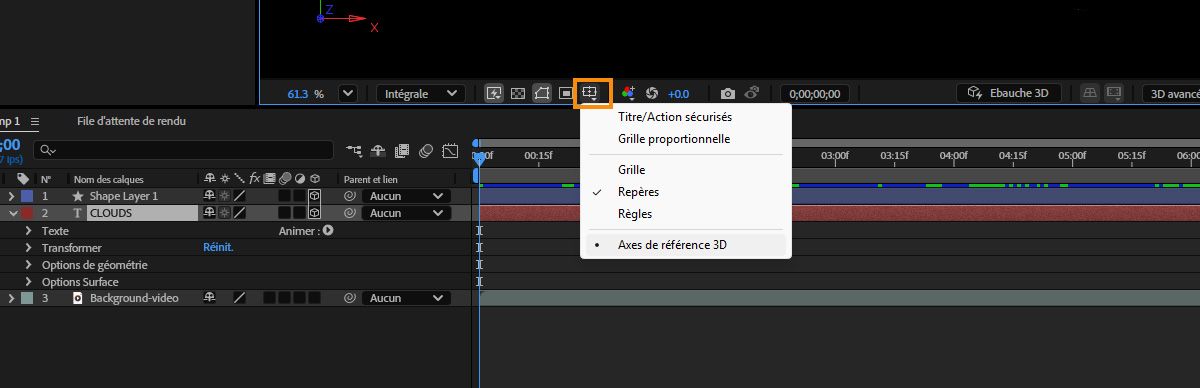Reset exposure with the aperture icon
The height and width of the screenshot is (388, 1200).
tap(652, 93)
